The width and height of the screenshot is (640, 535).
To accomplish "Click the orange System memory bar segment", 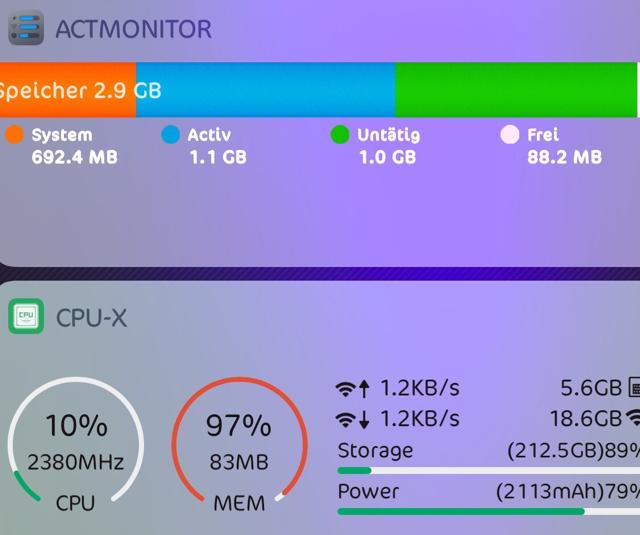I will tap(67, 90).
